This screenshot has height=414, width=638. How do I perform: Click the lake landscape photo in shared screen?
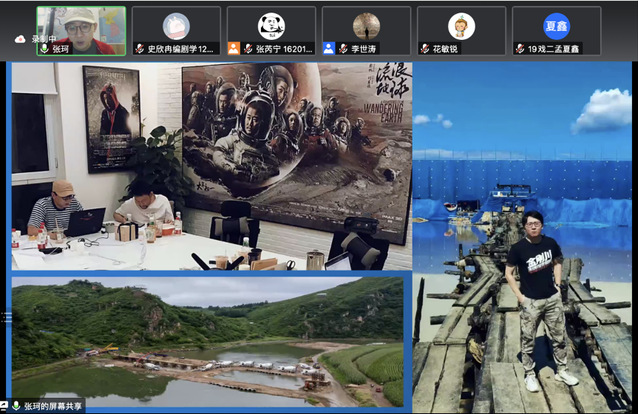click(x=208, y=340)
